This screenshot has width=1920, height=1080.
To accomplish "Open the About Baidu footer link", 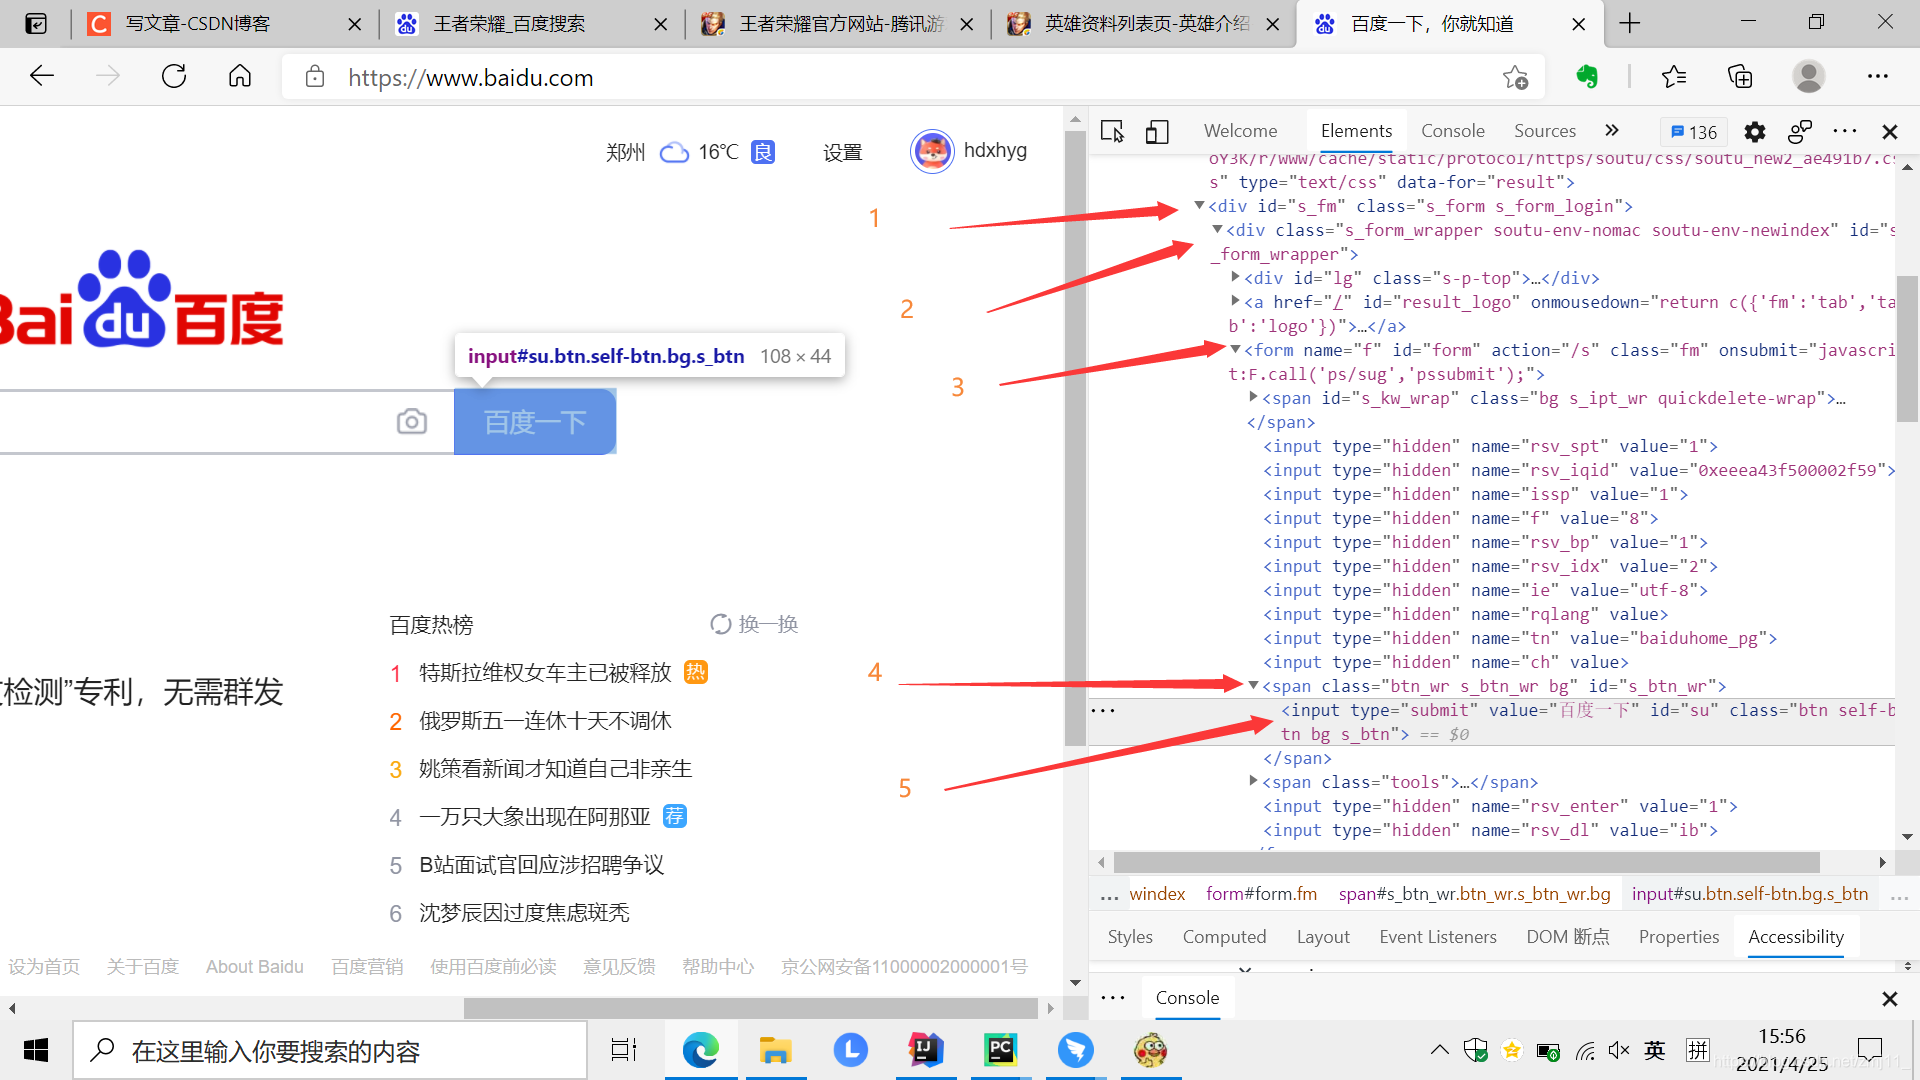I will click(x=254, y=966).
